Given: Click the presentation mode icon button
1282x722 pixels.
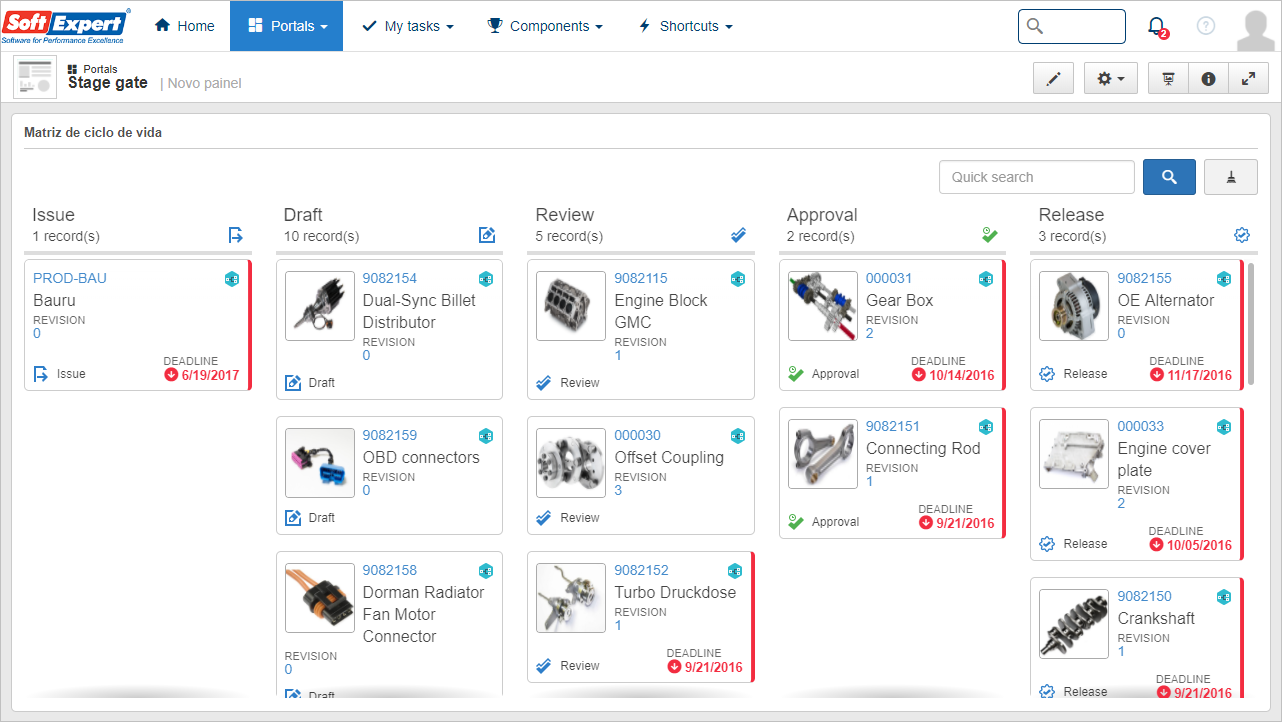Looking at the screenshot, I should tap(1168, 78).
